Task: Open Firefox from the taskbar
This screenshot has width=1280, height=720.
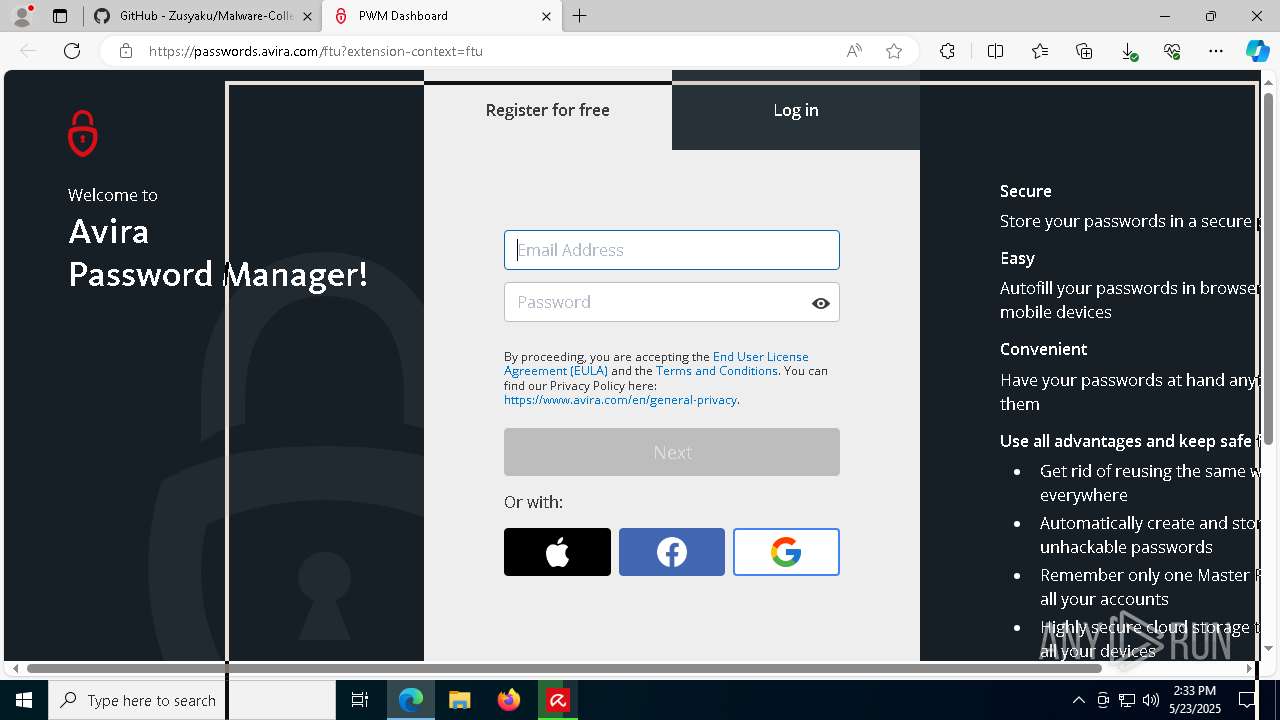Action: (x=509, y=700)
